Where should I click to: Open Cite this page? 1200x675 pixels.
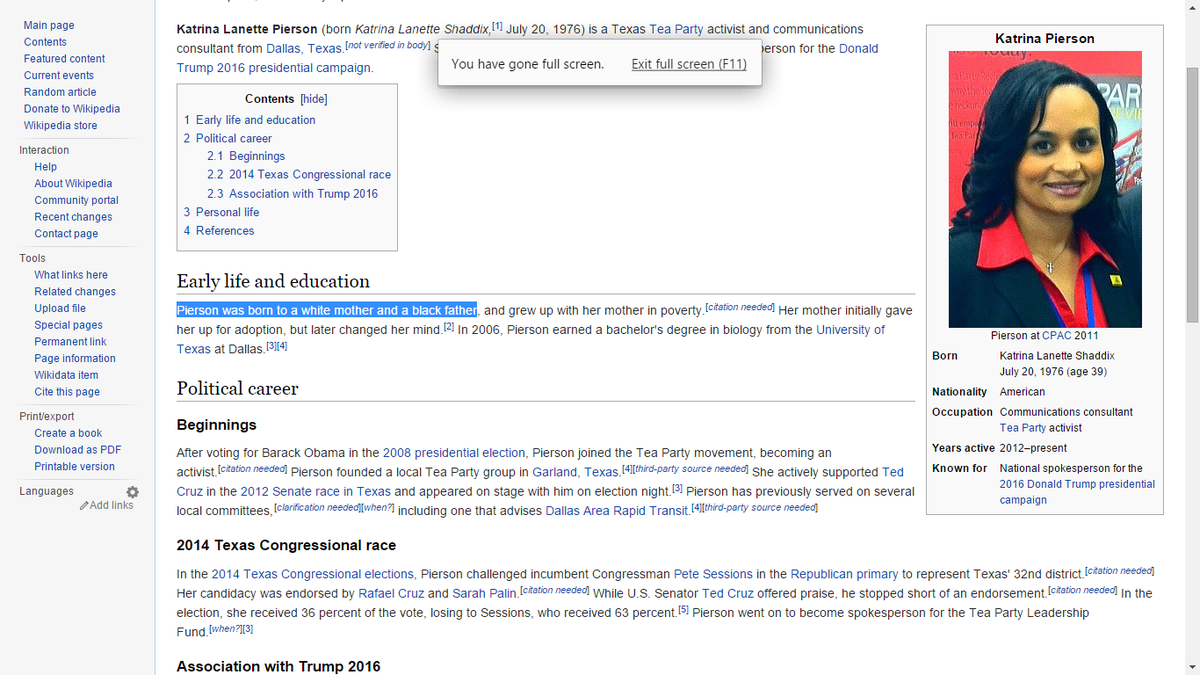[x=67, y=392]
